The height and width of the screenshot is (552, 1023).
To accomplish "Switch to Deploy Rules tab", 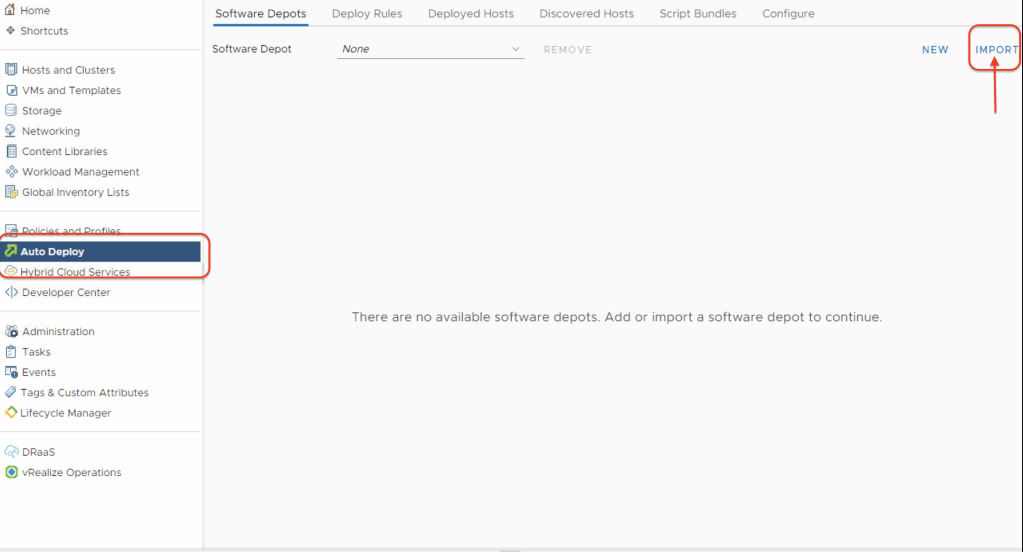I will [367, 14].
